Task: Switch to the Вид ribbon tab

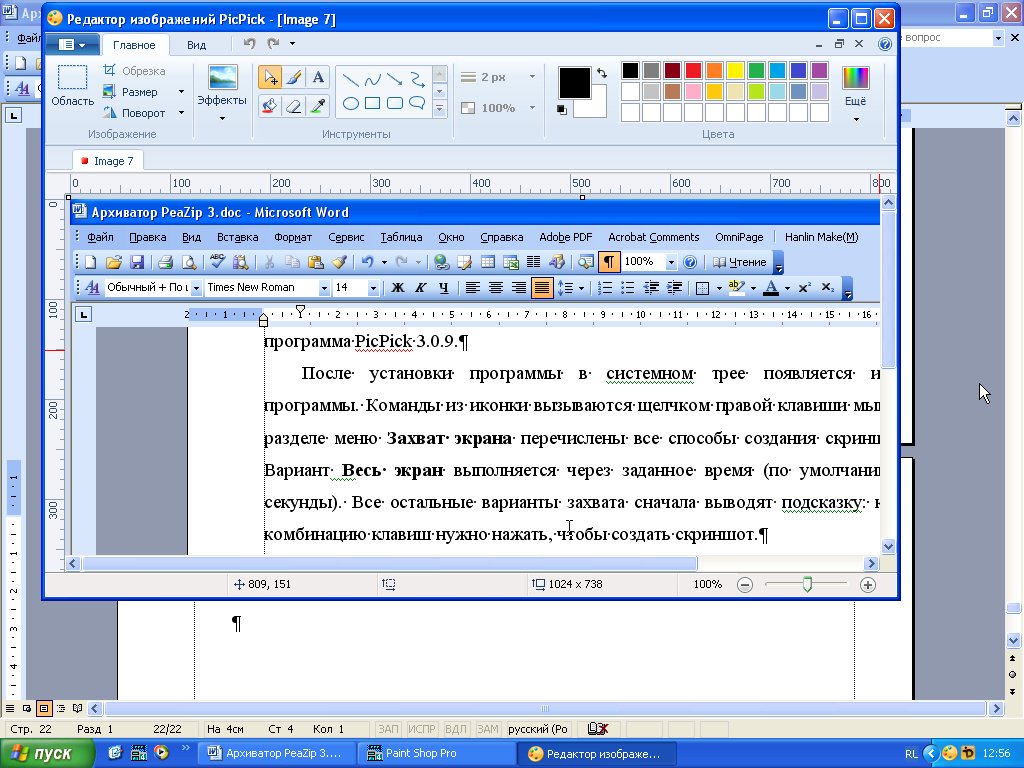Action: pos(197,45)
